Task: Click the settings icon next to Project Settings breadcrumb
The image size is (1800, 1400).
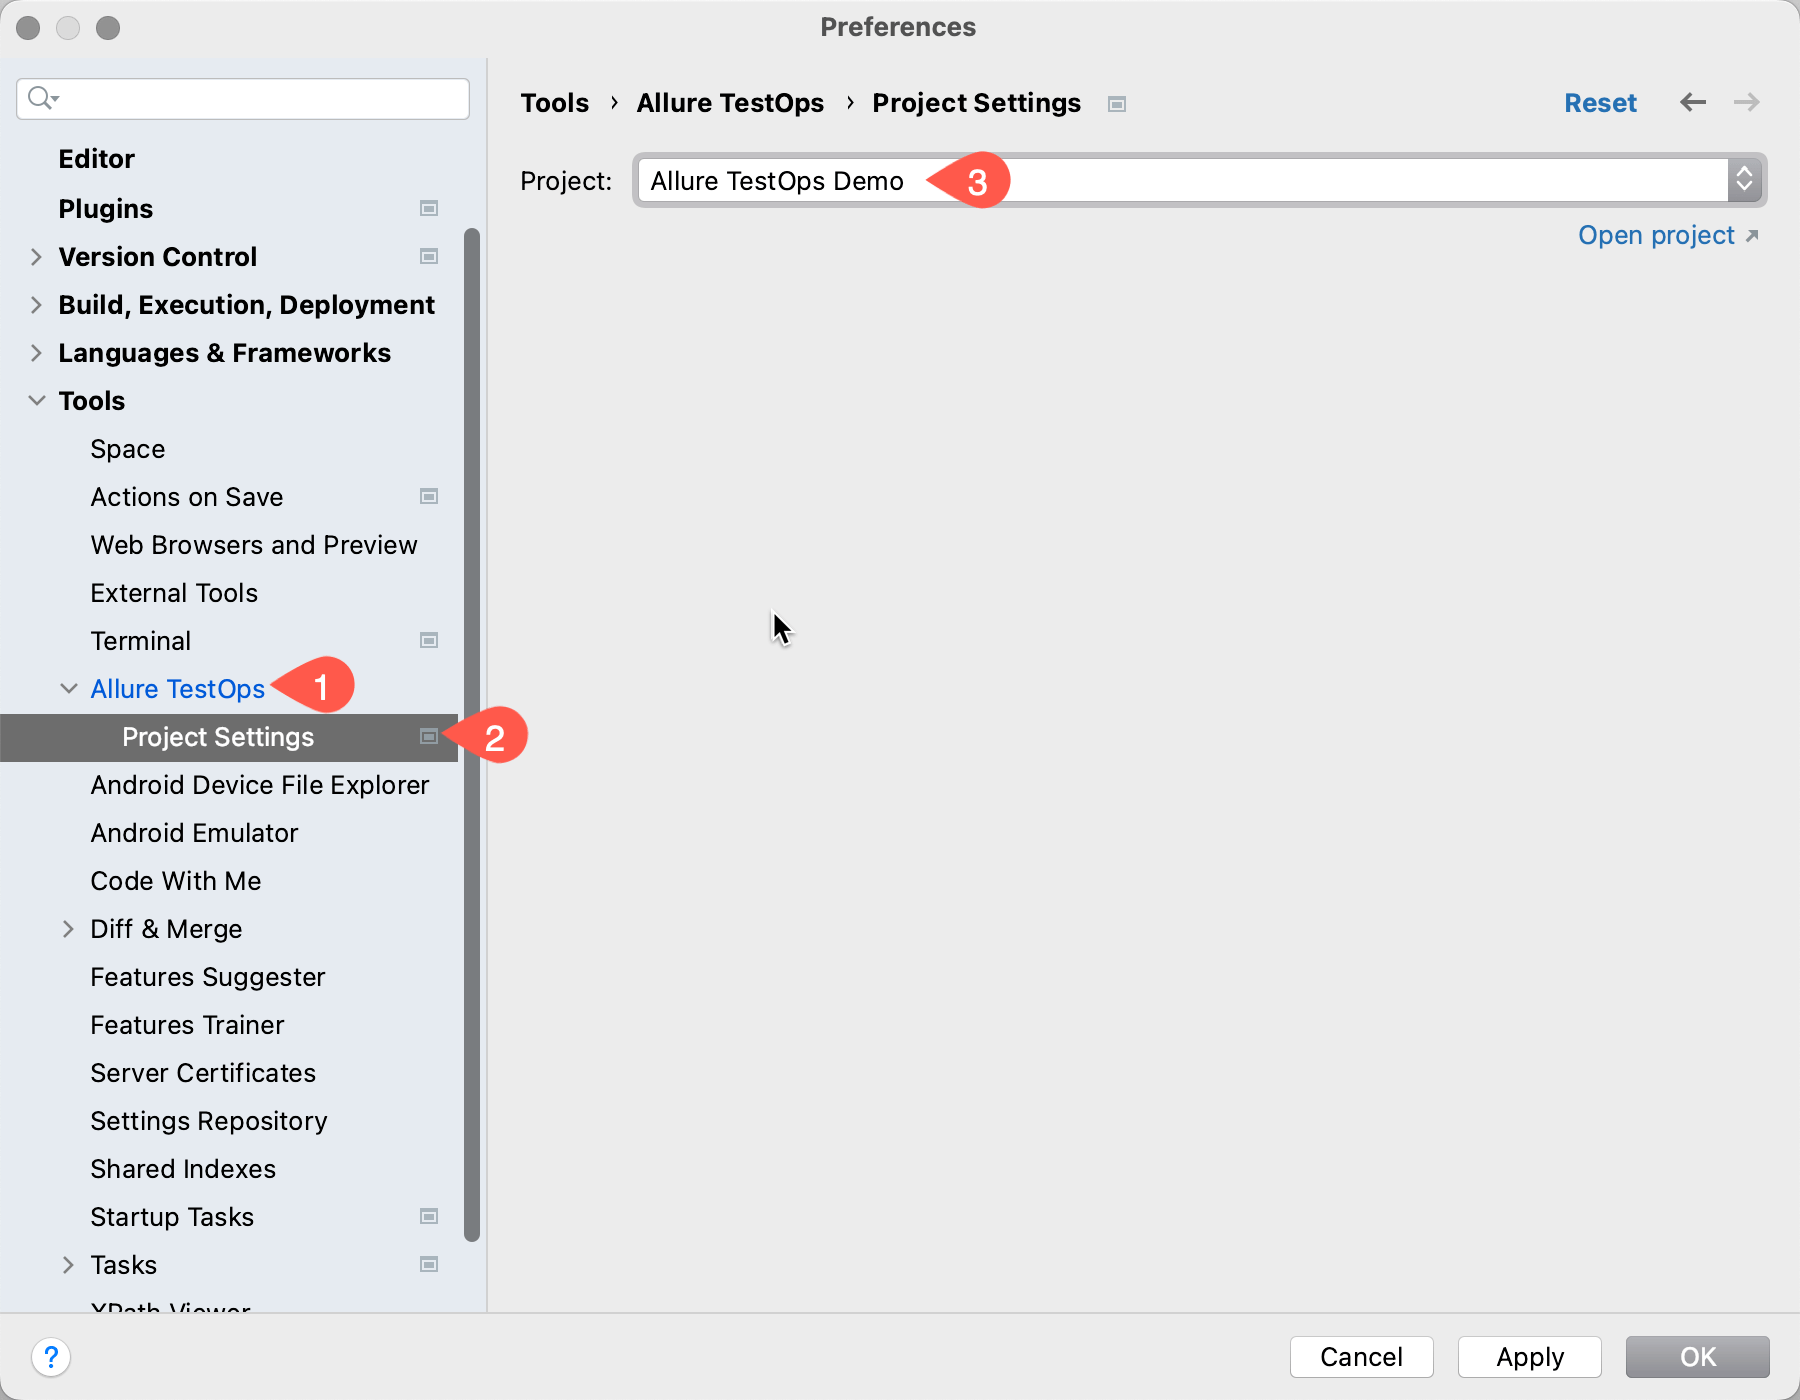Action: tap(1117, 103)
